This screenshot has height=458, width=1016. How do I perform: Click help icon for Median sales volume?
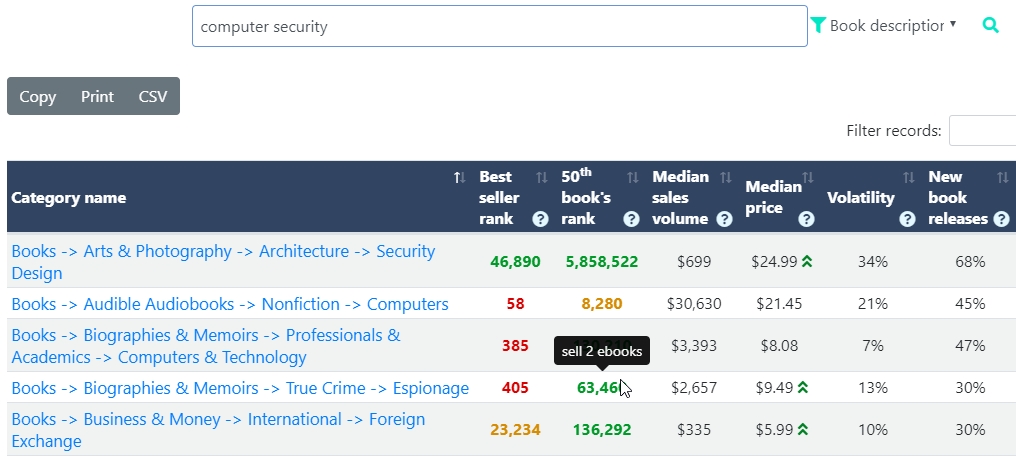[x=725, y=219]
